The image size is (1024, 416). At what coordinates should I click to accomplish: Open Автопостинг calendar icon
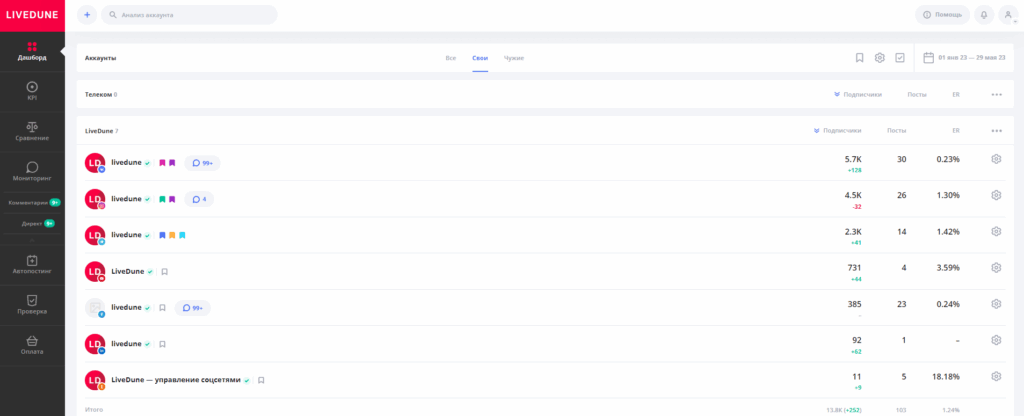point(32,261)
